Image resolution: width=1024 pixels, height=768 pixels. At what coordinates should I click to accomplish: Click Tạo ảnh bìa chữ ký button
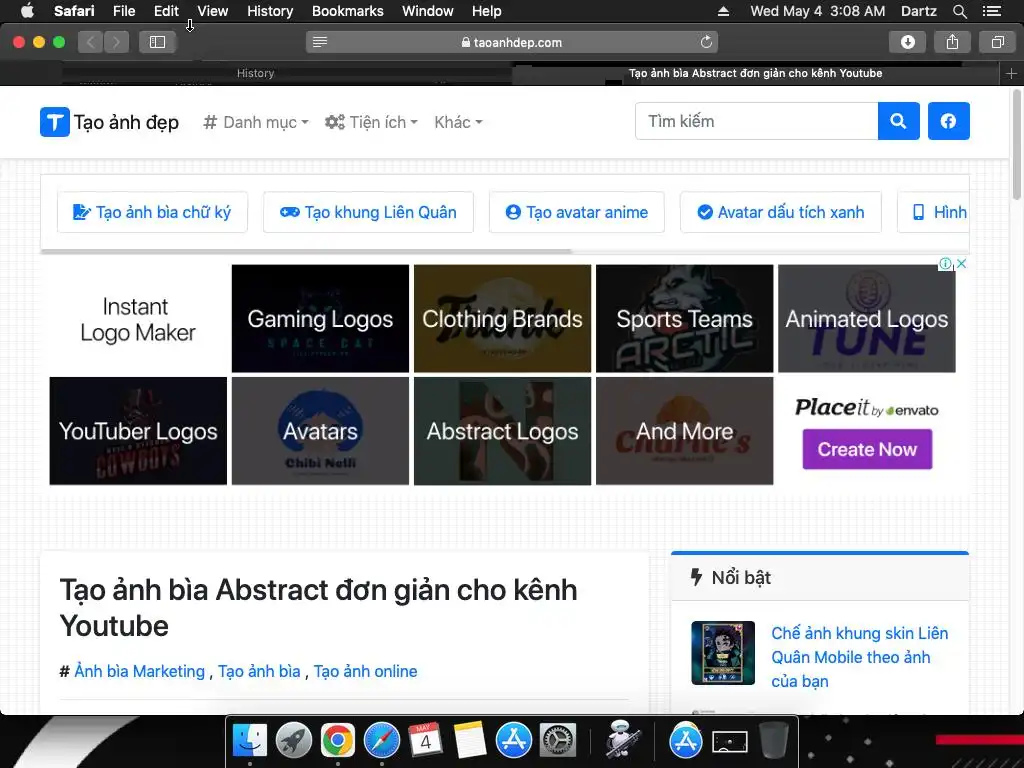point(152,212)
